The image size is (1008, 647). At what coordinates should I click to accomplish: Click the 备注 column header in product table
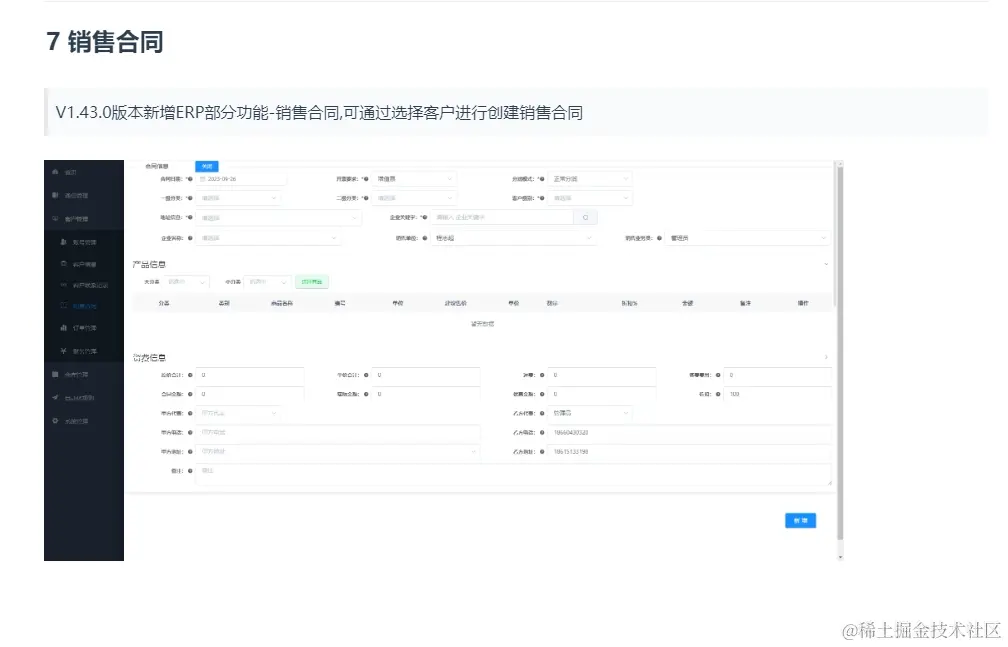tap(745, 303)
